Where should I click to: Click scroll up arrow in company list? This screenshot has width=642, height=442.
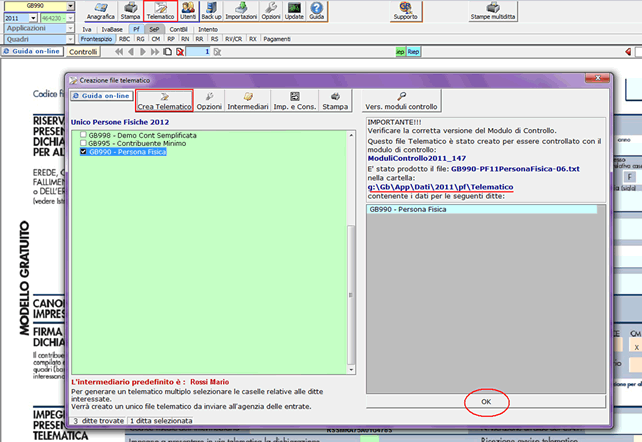tap(351, 135)
